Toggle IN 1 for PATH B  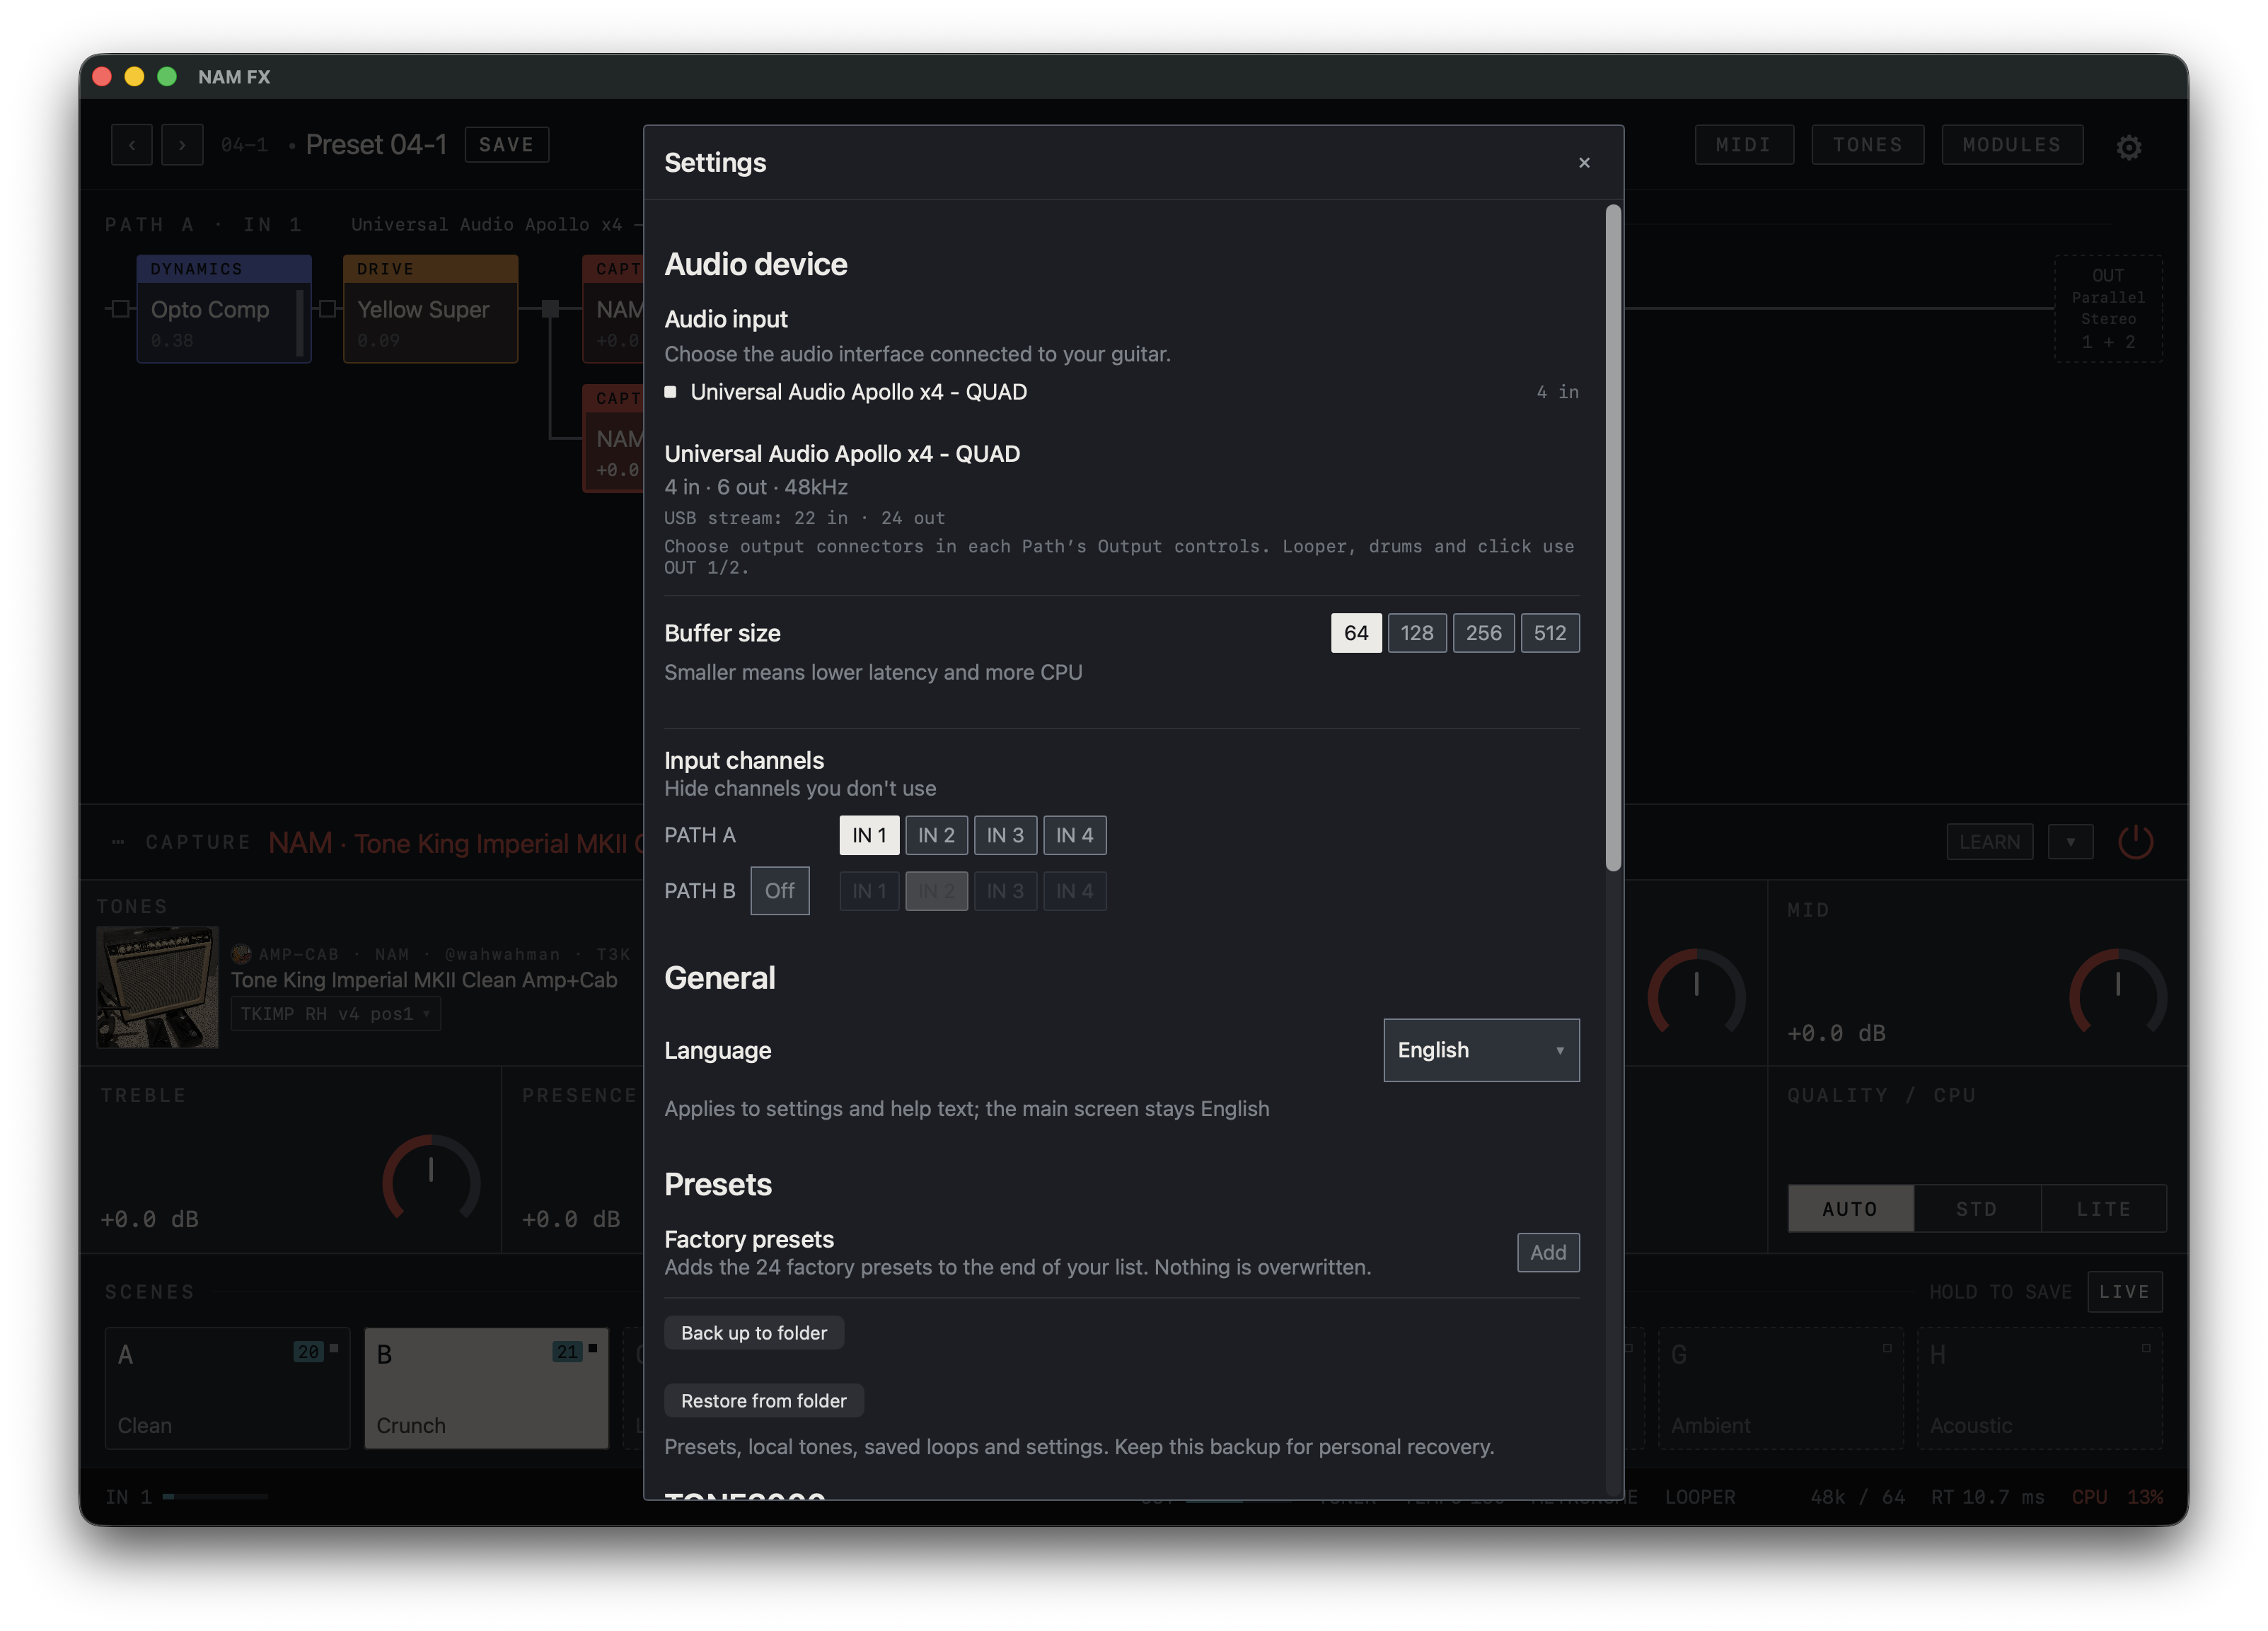(868, 891)
